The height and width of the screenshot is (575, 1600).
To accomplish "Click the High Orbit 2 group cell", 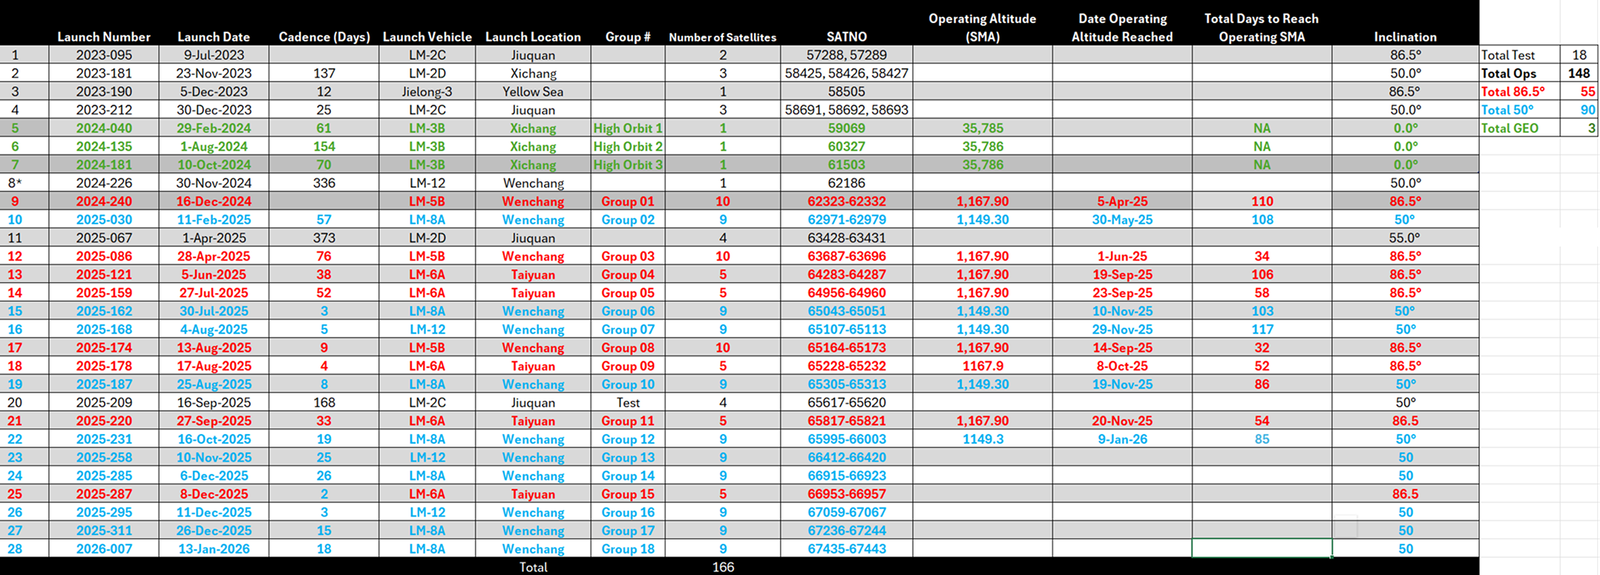I will point(628,147).
